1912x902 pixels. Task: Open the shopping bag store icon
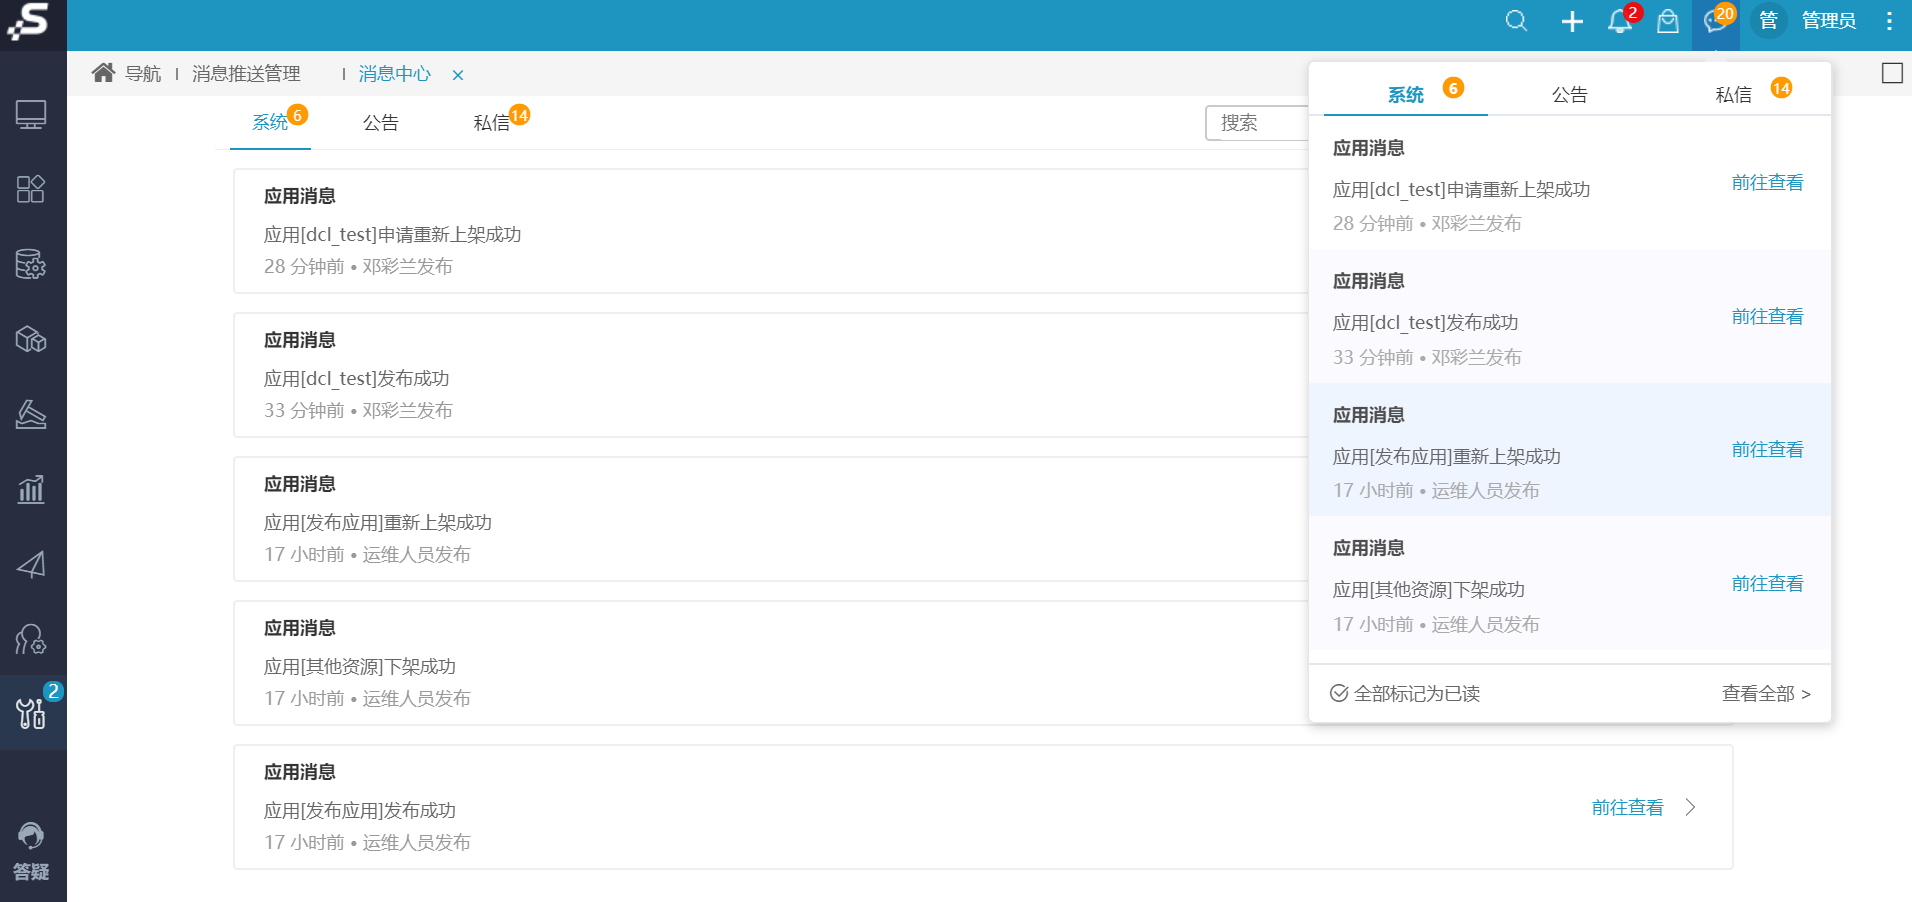1668,21
